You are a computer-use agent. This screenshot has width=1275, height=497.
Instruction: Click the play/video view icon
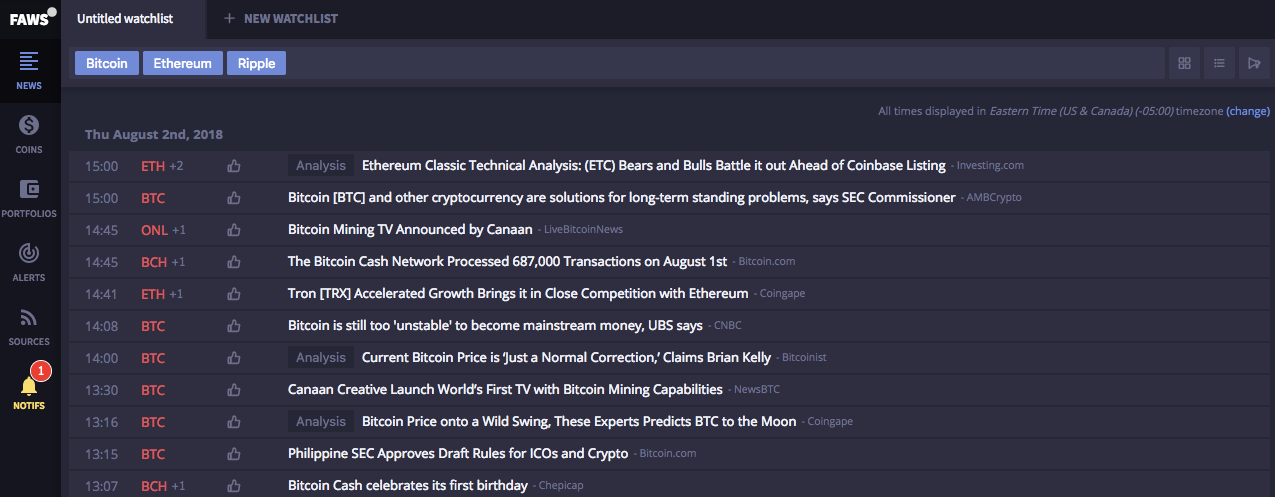click(1253, 63)
